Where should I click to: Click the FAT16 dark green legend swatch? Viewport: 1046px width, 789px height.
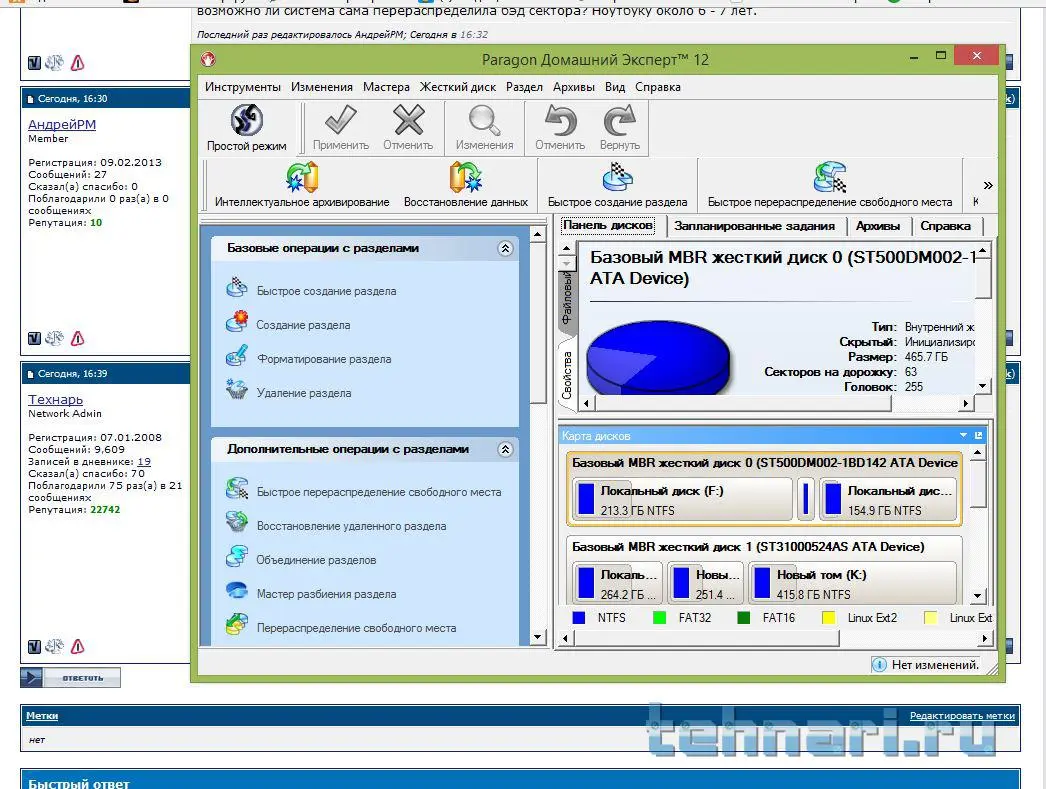click(744, 618)
